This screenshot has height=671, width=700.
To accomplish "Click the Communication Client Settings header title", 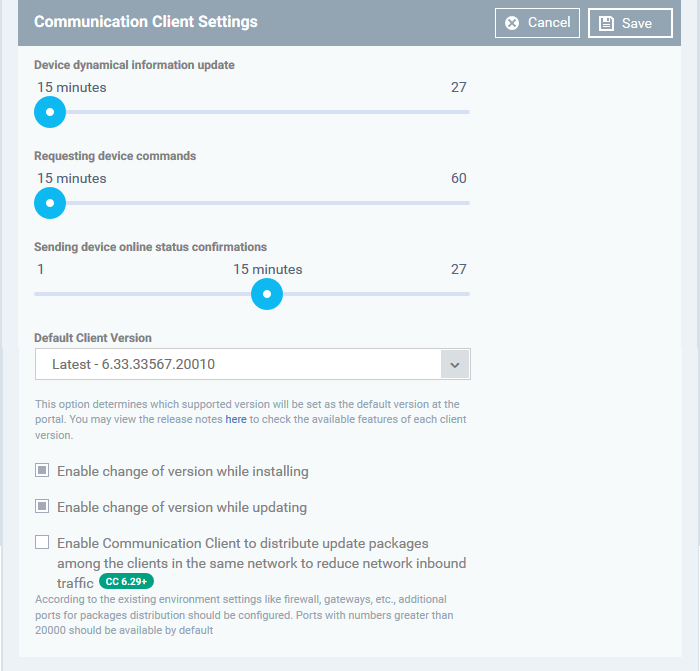I will click(x=146, y=21).
